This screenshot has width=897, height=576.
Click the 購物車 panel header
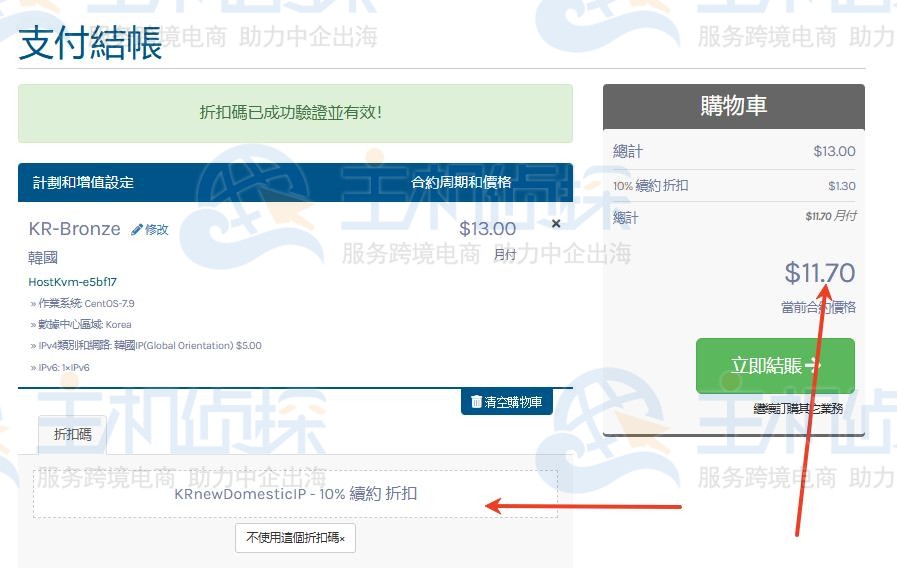(733, 105)
